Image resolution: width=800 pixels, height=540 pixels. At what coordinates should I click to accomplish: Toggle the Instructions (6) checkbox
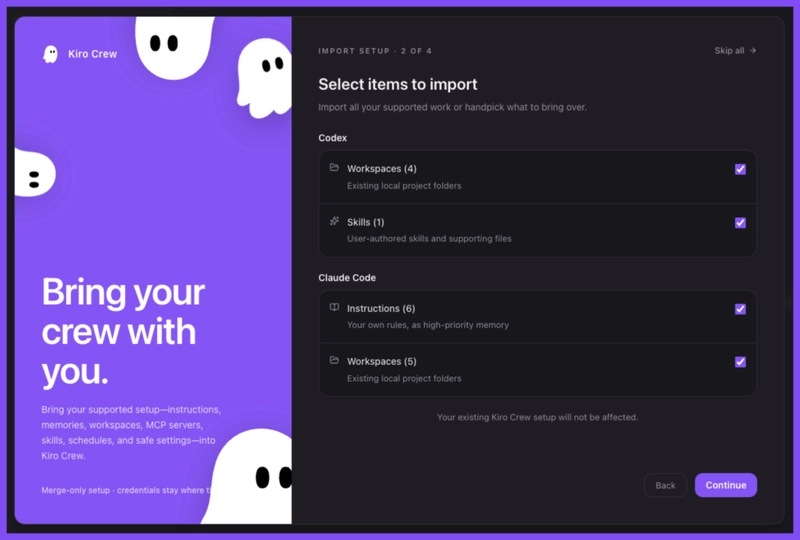click(740, 309)
